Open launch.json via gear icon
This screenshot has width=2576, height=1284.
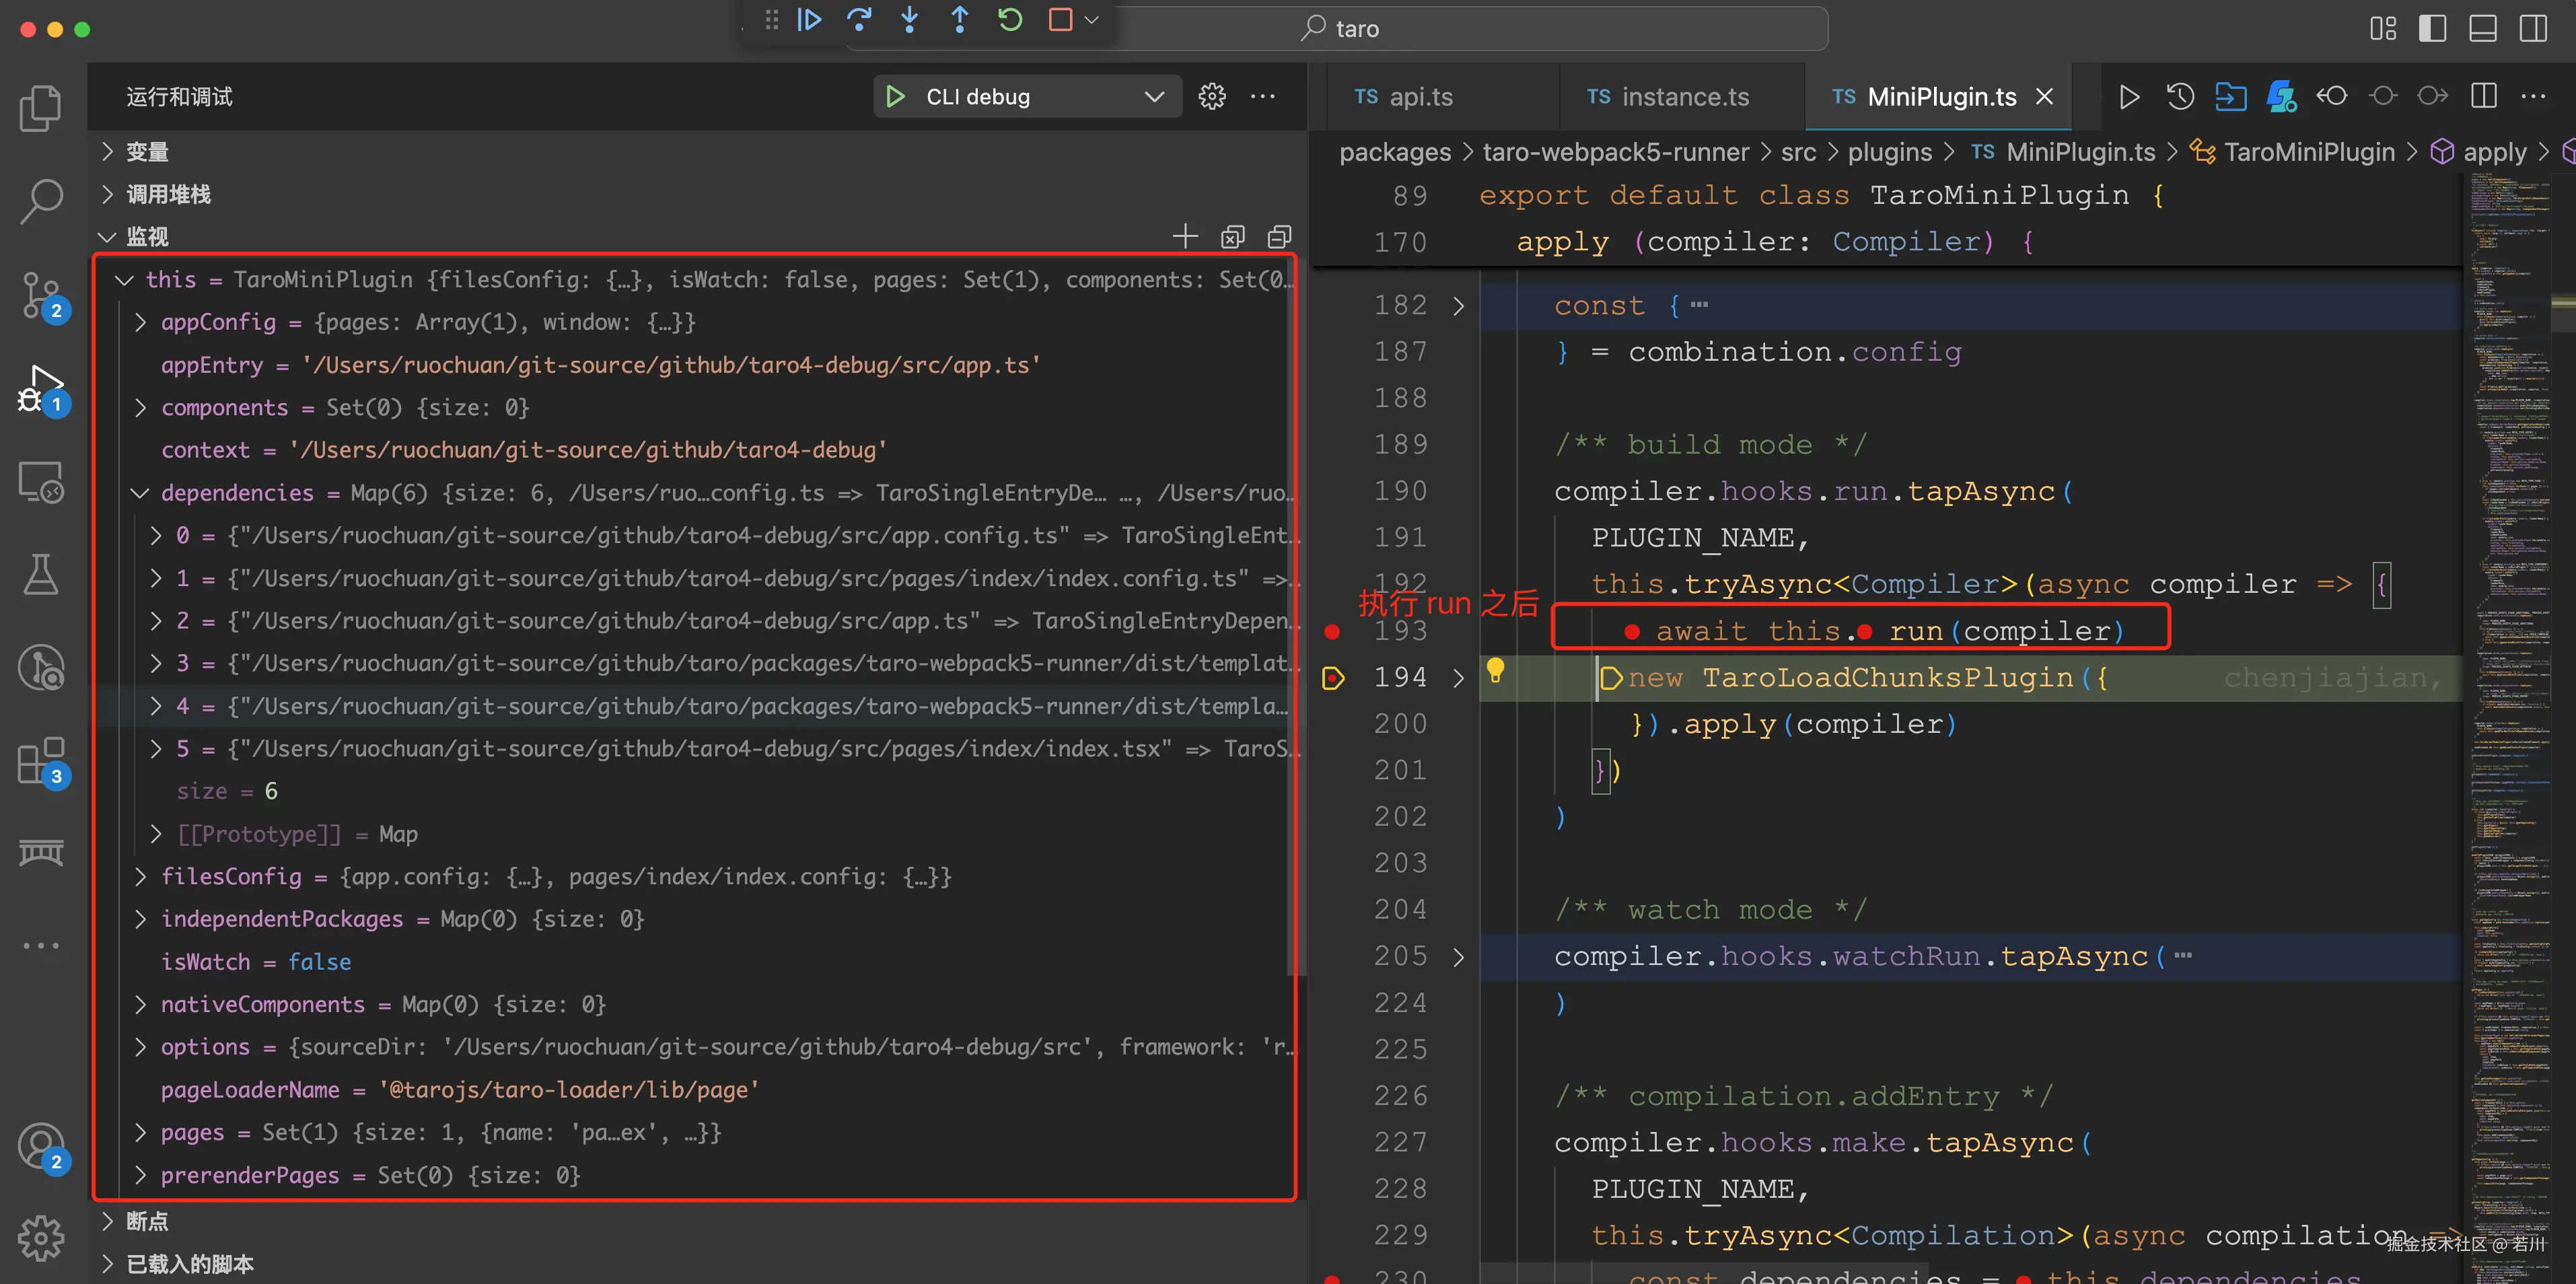(x=1212, y=96)
